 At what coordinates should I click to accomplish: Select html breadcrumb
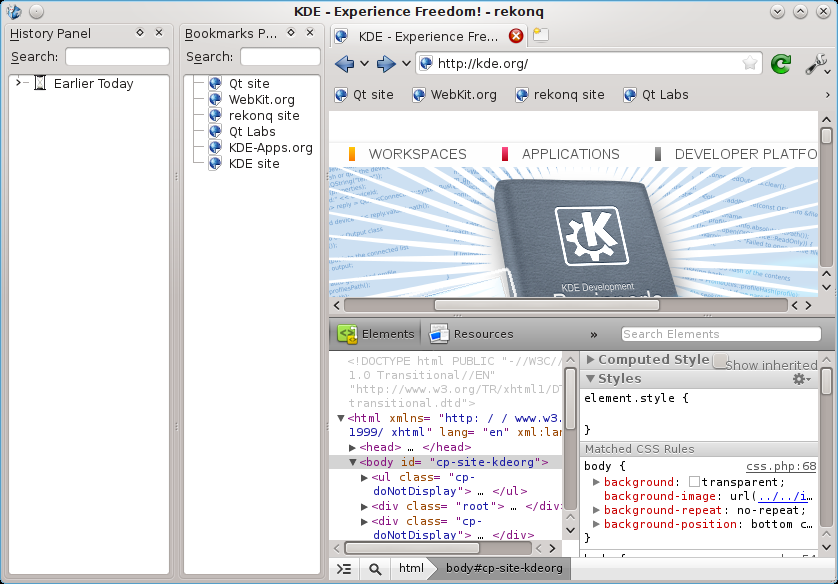click(x=411, y=568)
